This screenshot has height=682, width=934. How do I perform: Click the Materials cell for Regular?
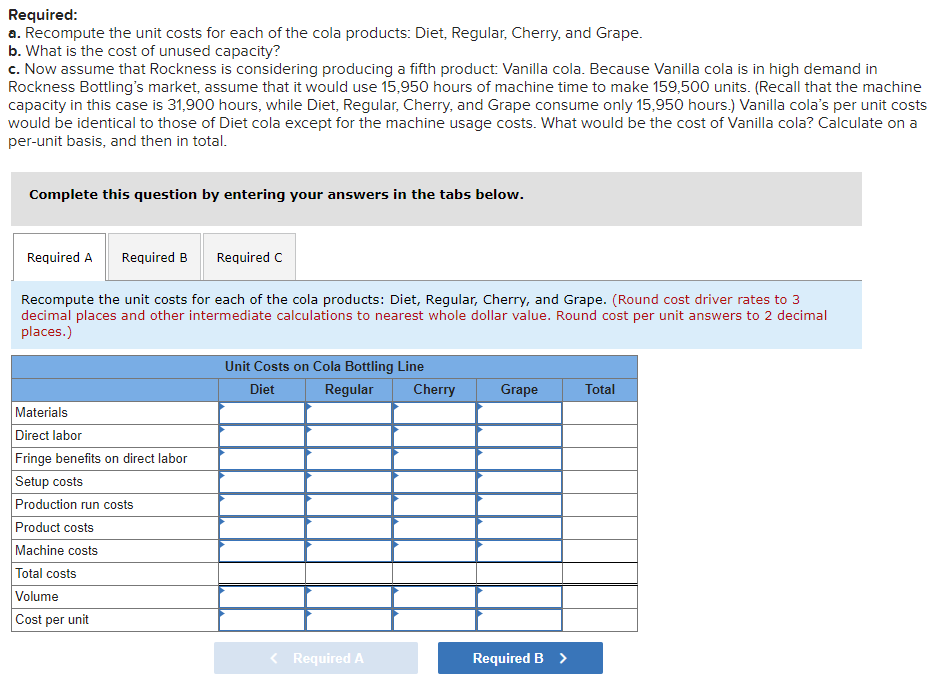349,413
